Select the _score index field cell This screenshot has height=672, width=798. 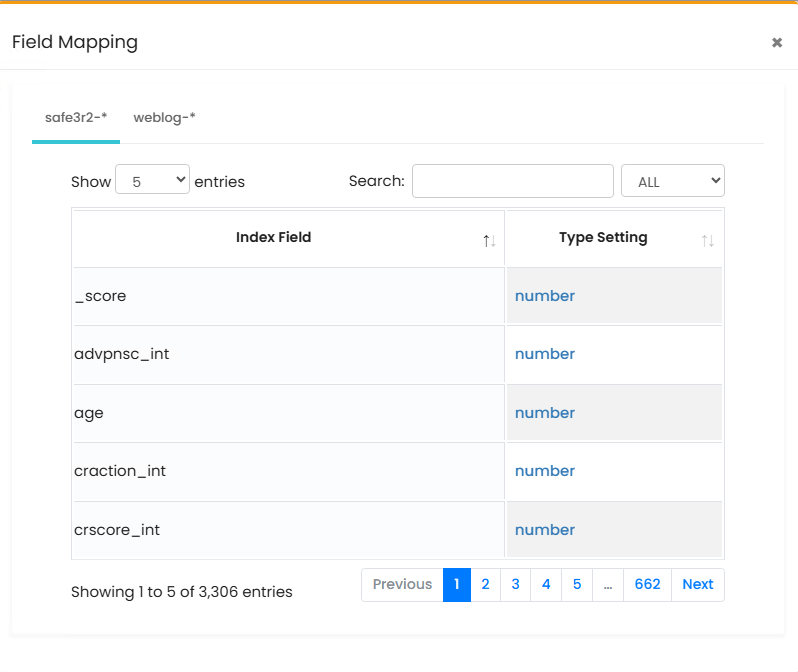pos(289,296)
